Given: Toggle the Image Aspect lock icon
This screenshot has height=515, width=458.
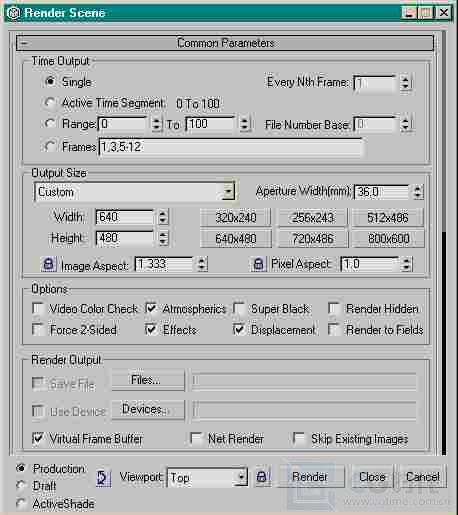Looking at the screenshot, I should coord(49,264).
